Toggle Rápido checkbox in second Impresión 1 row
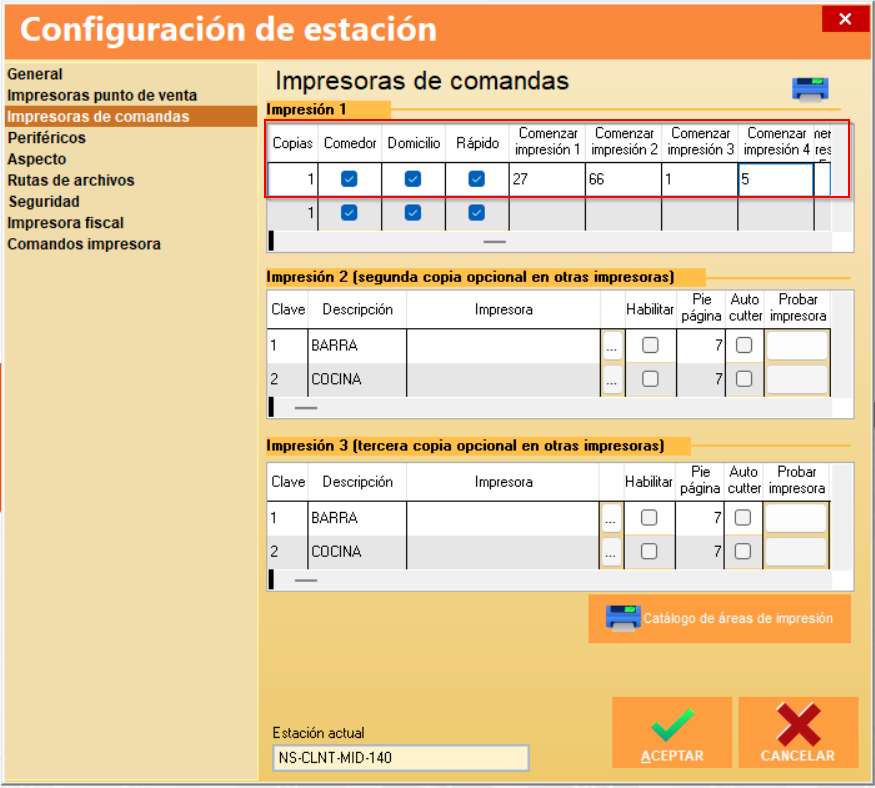Image resolution: width=875 pixels, height=788 pixels. tap(477, 213)
